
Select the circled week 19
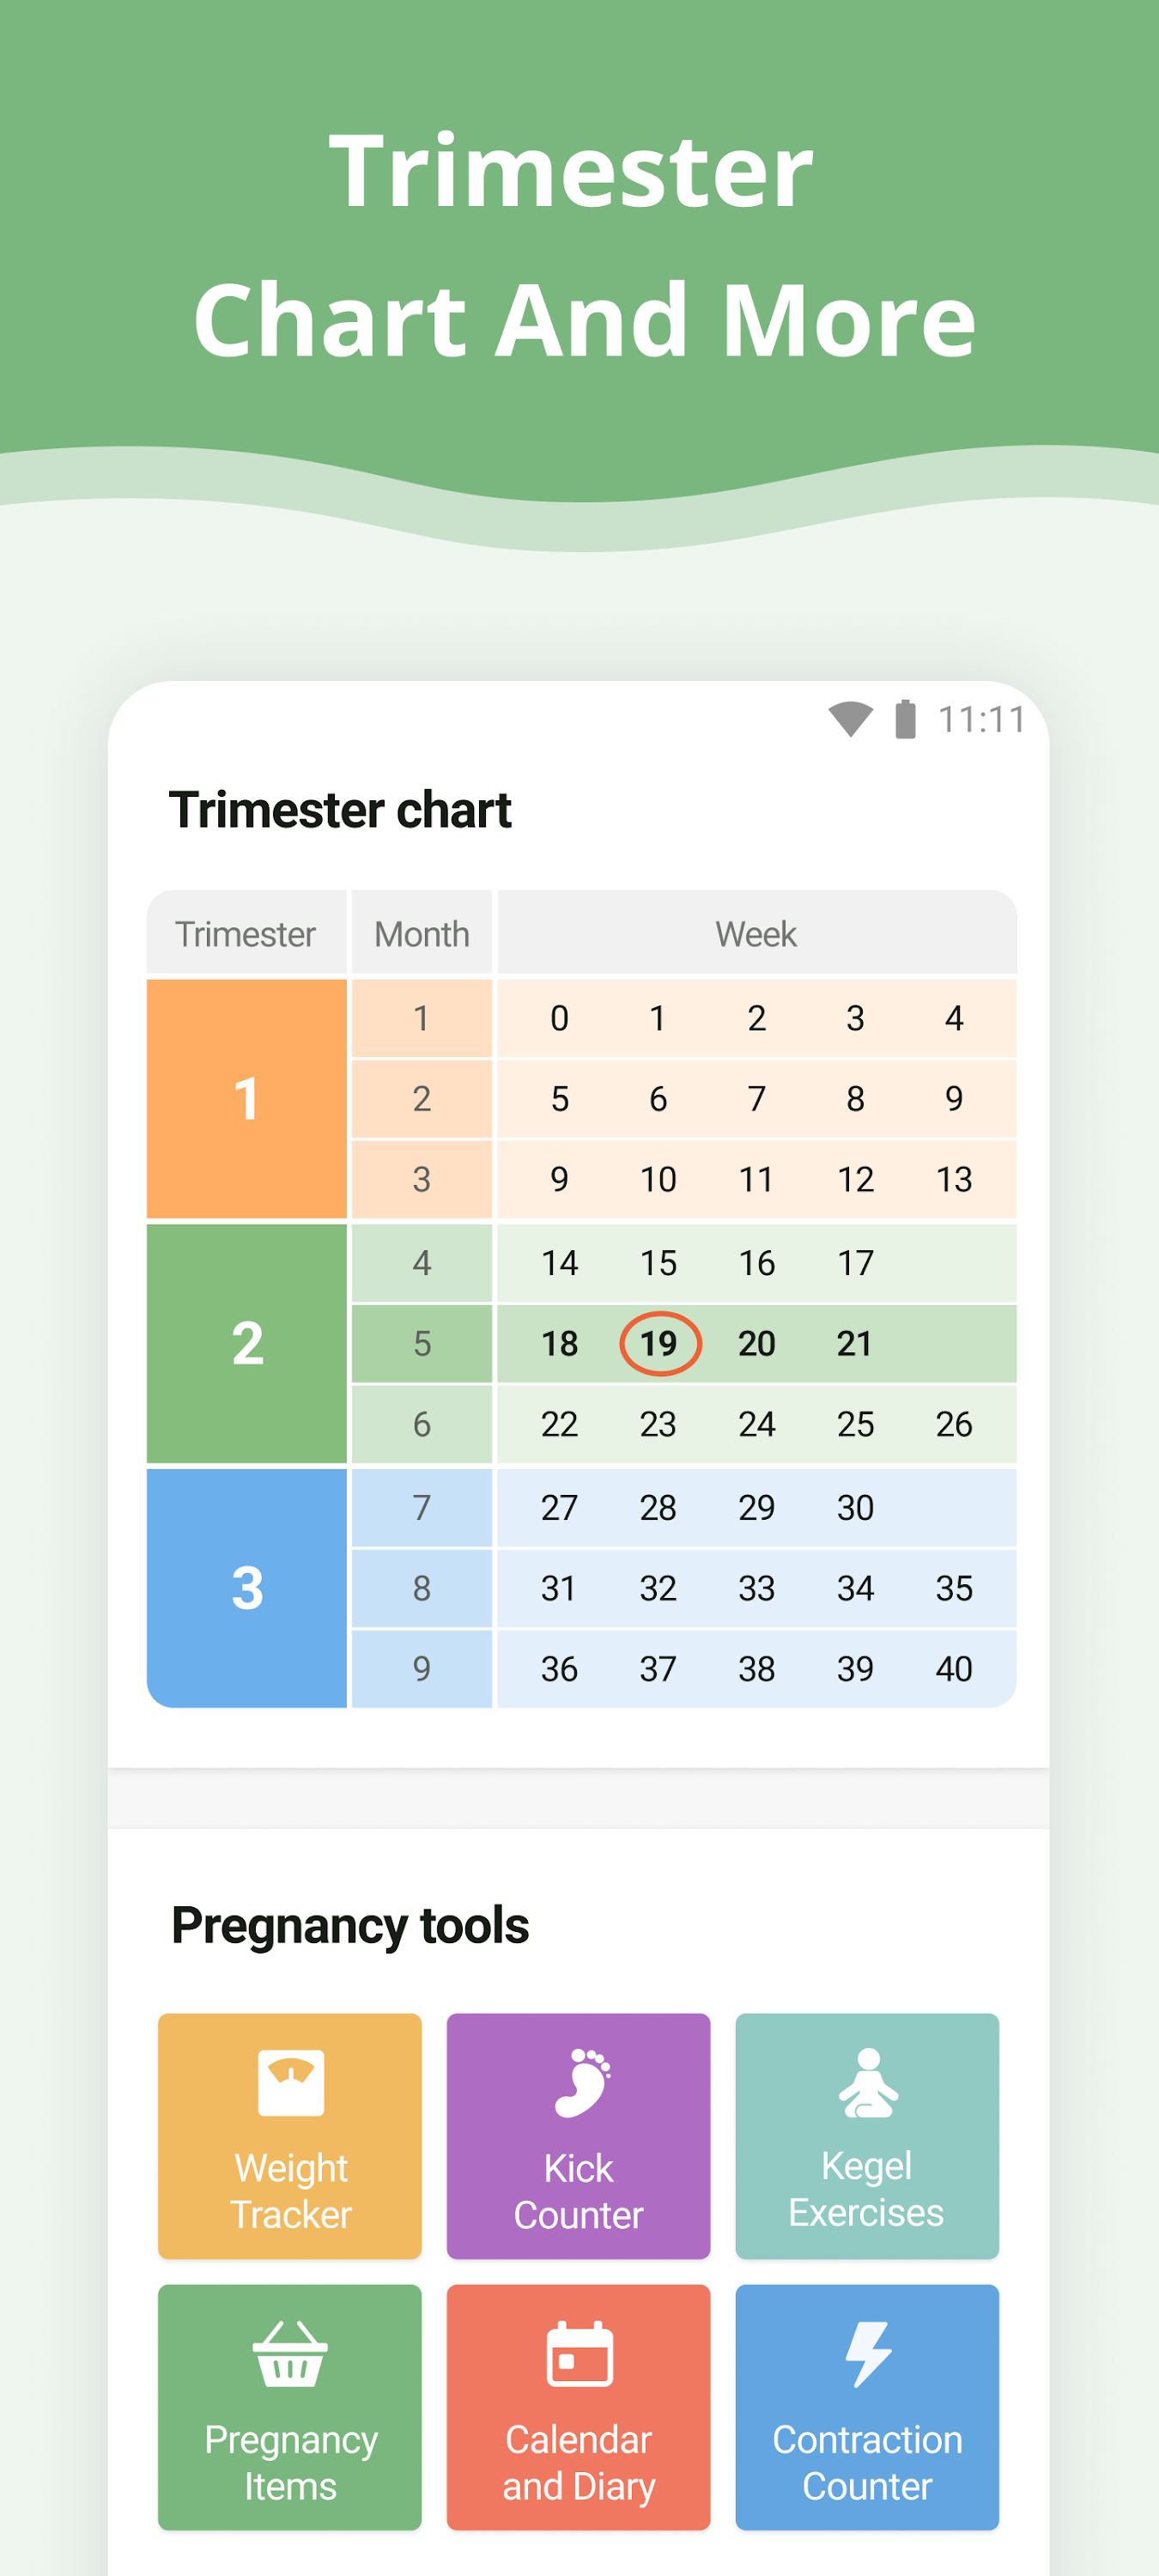659,1343
